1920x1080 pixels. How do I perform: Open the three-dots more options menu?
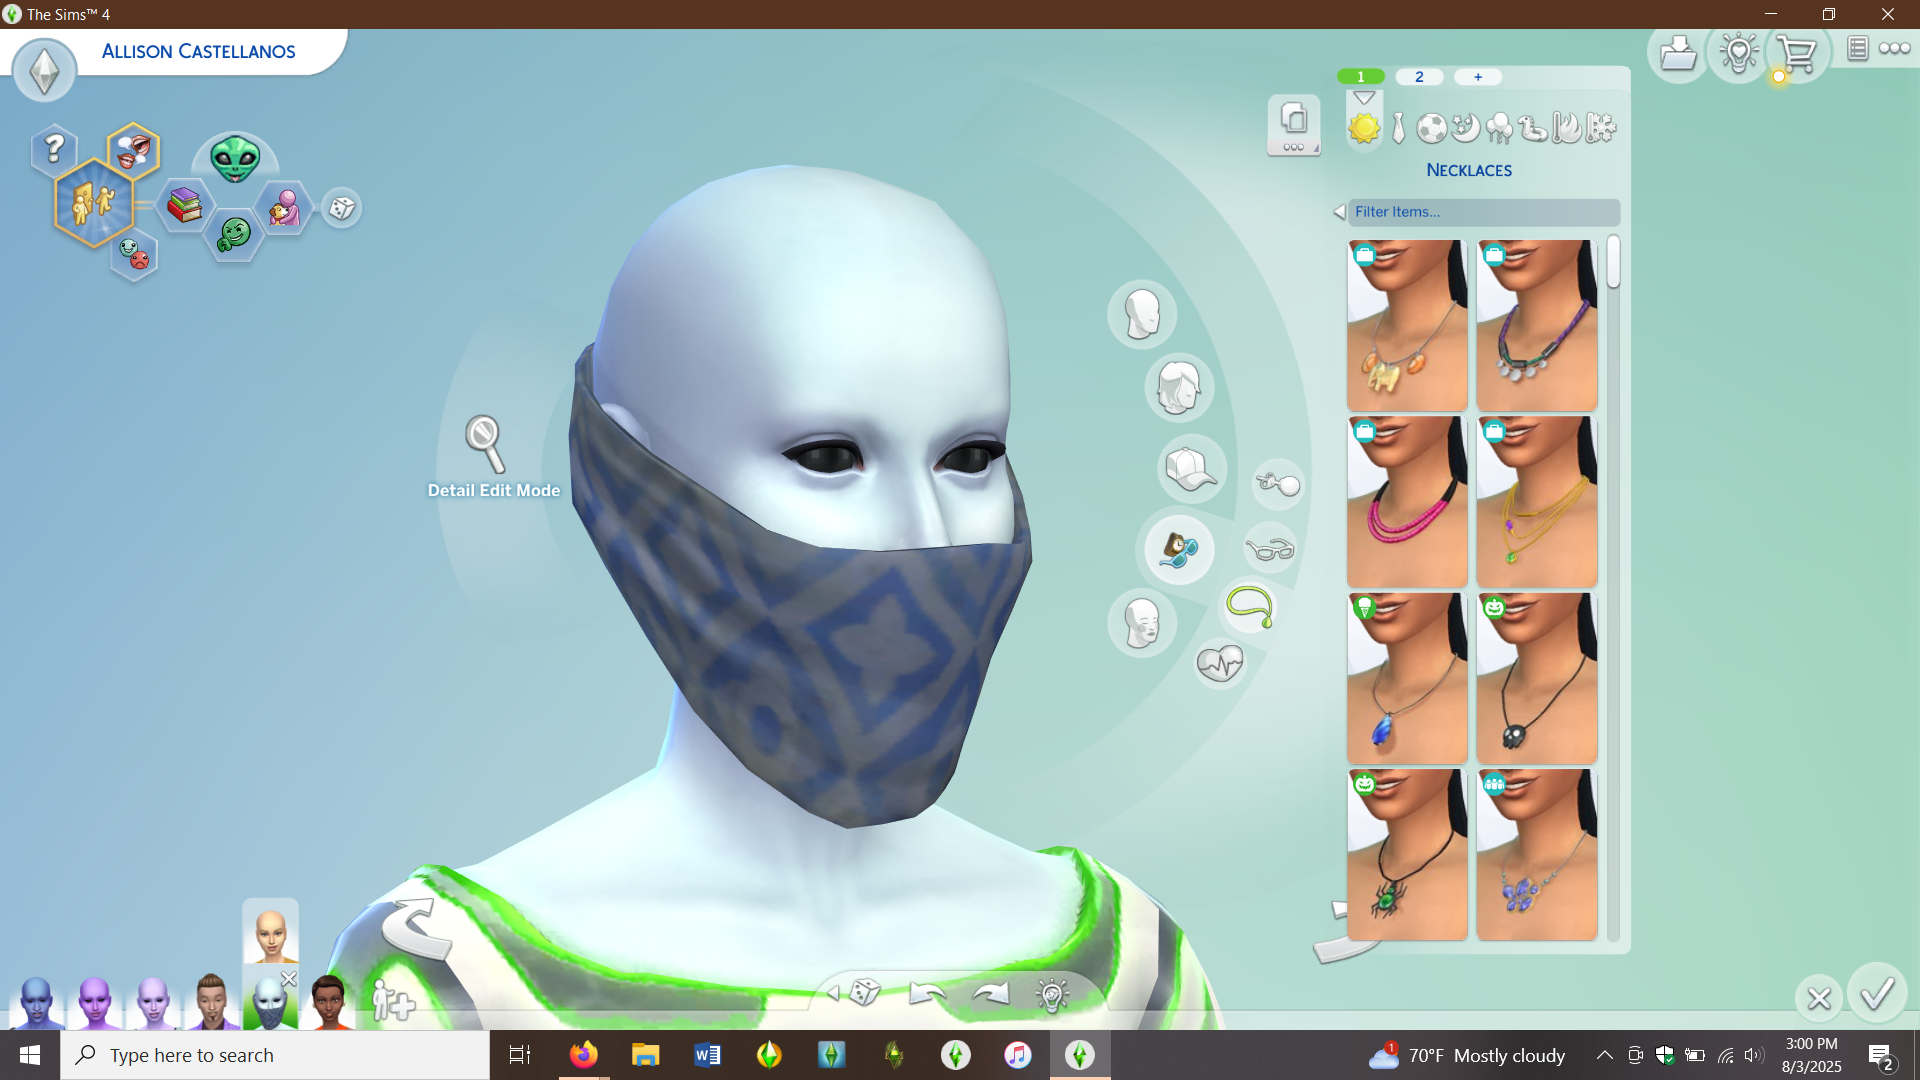(1894, 48)
